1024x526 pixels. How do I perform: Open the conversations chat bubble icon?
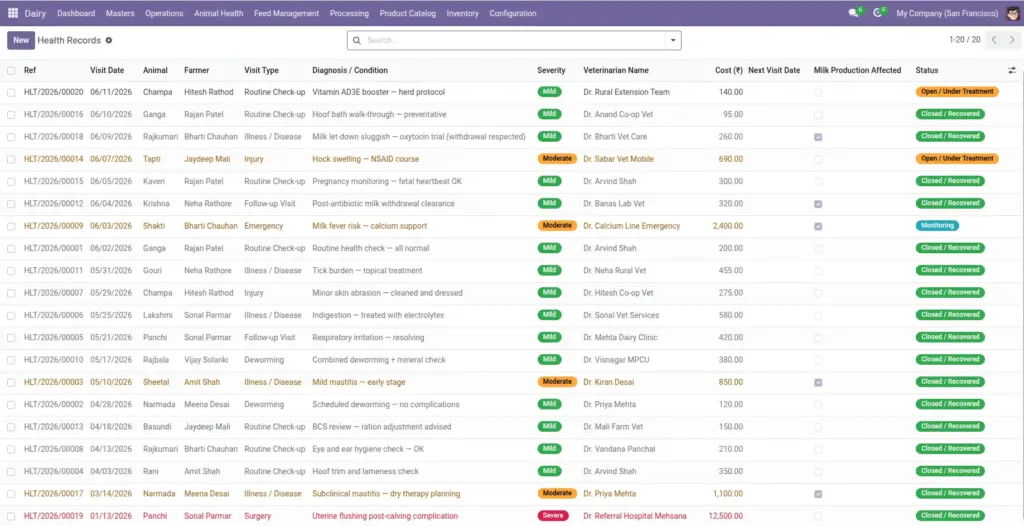[853, 13]
